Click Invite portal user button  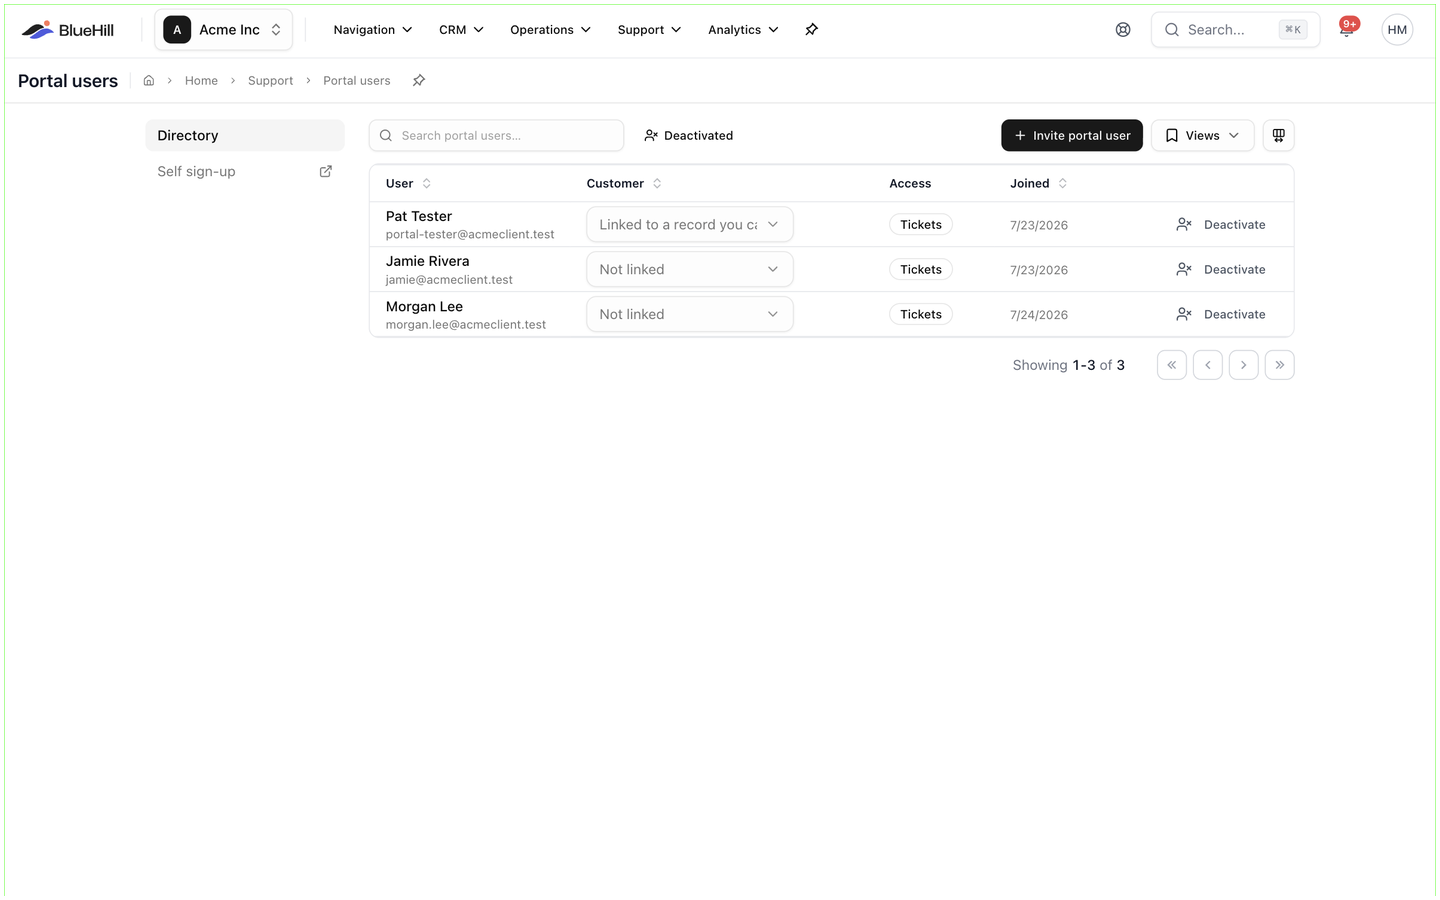click(x=1072, y=136)
